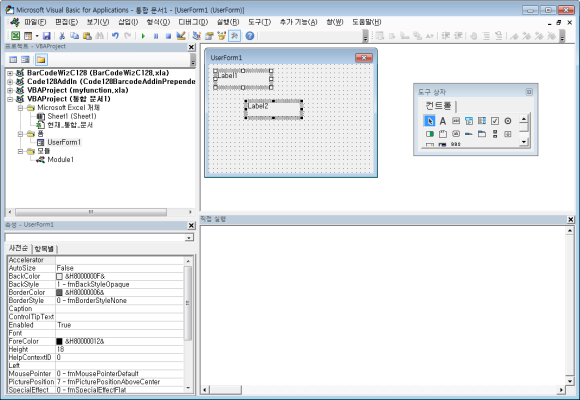This screenshot has width=580, height=400.
Task: Collapse the 폼 folder node
Action: (x=21, y=134)
